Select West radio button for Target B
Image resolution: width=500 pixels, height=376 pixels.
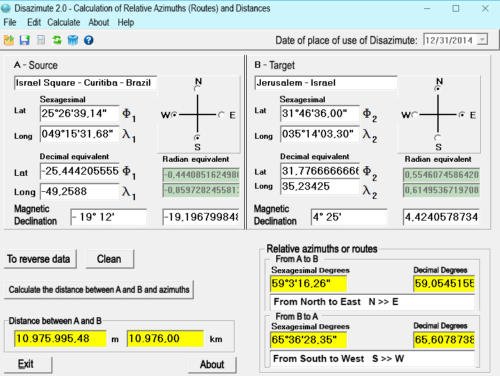pyautogui.click(x=414, y=115)
